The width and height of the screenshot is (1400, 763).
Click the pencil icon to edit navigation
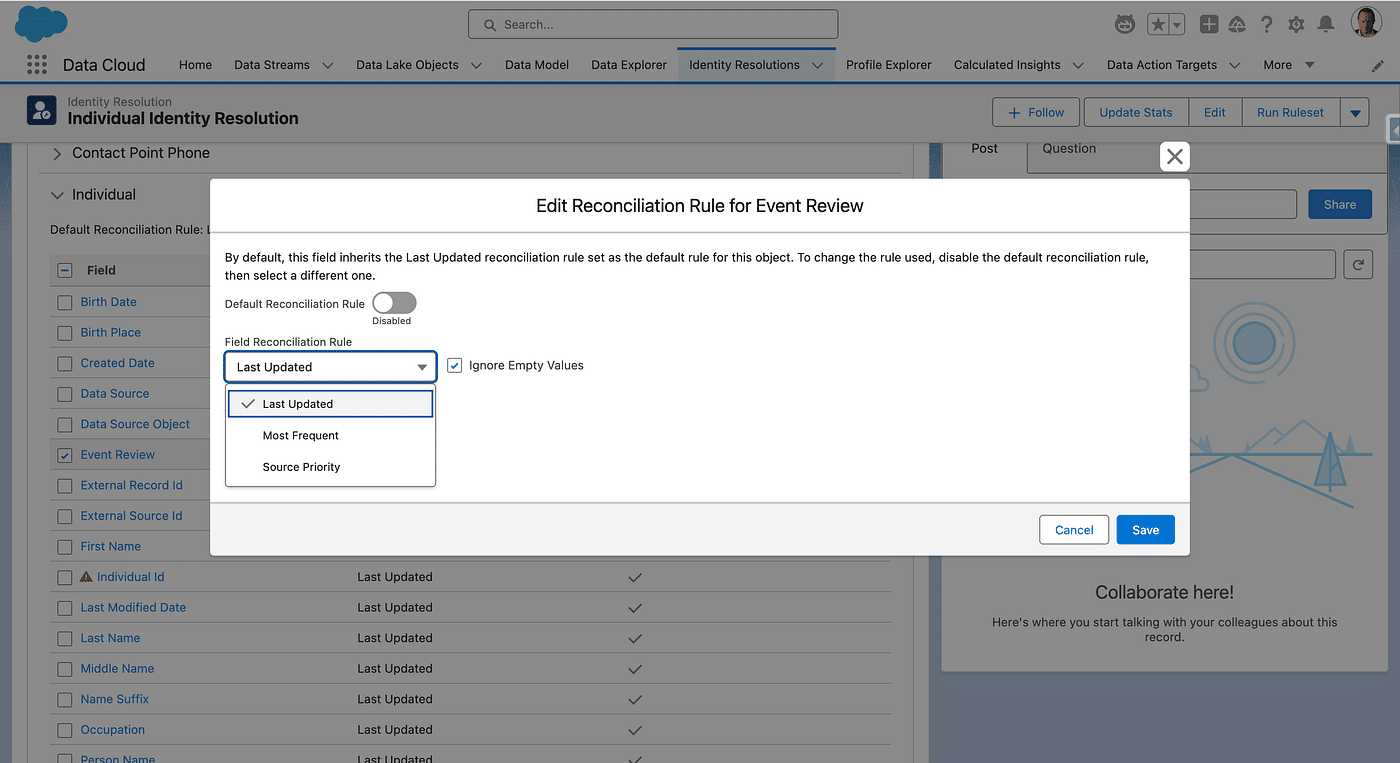pos(1377,66)
